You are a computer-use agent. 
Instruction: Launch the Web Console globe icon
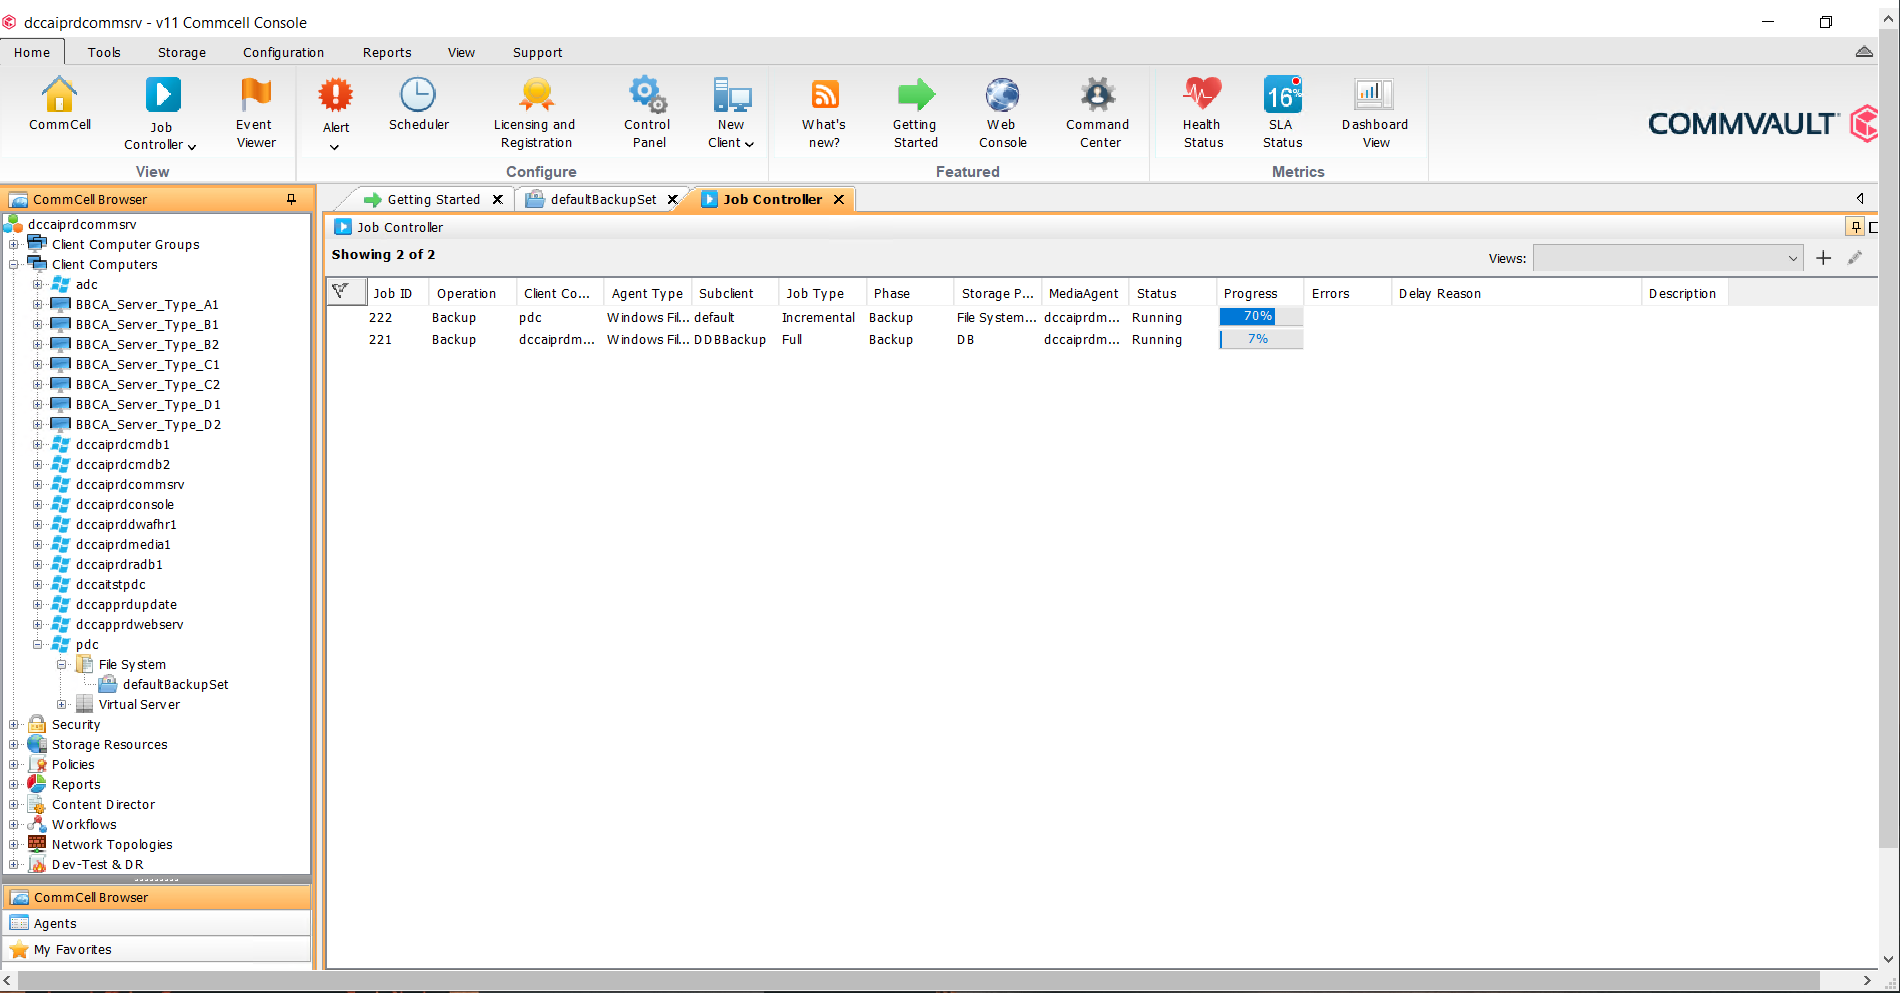point(1002,95)
